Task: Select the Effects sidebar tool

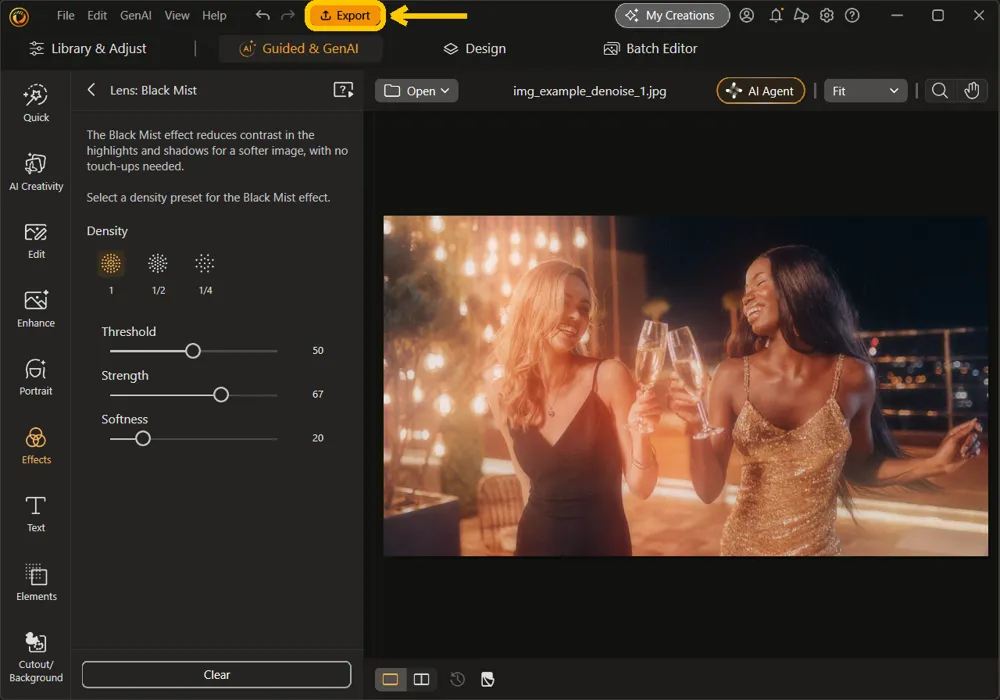Action: coord(36,446)
